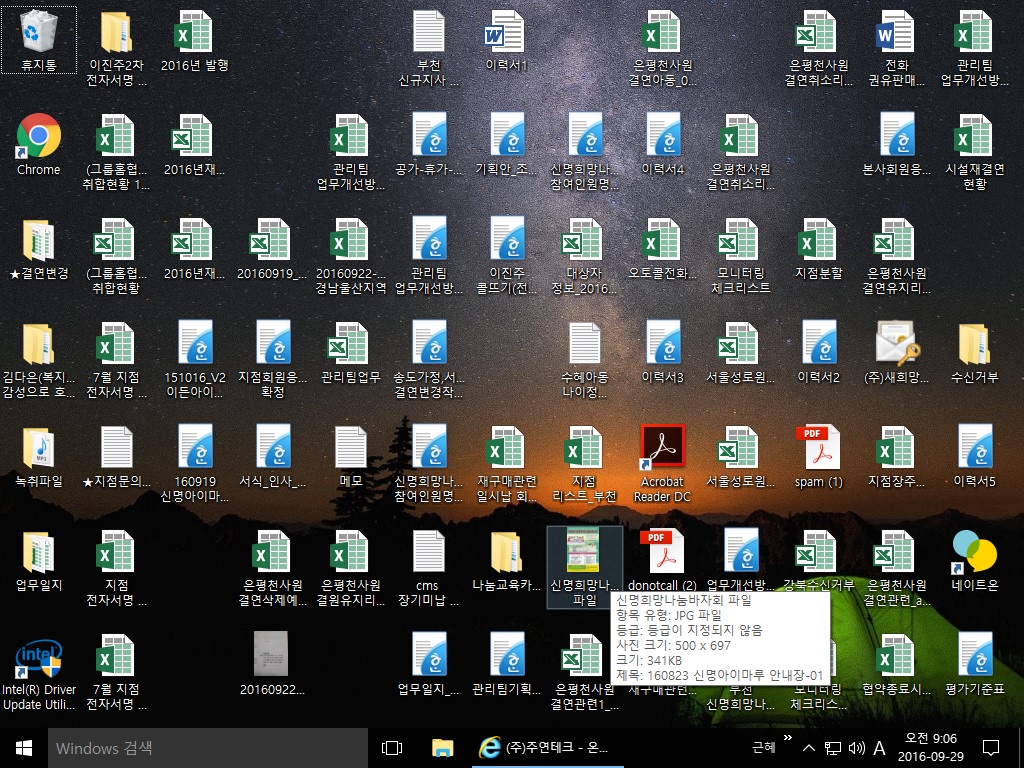Select the spam (1) PDF file

818,456
